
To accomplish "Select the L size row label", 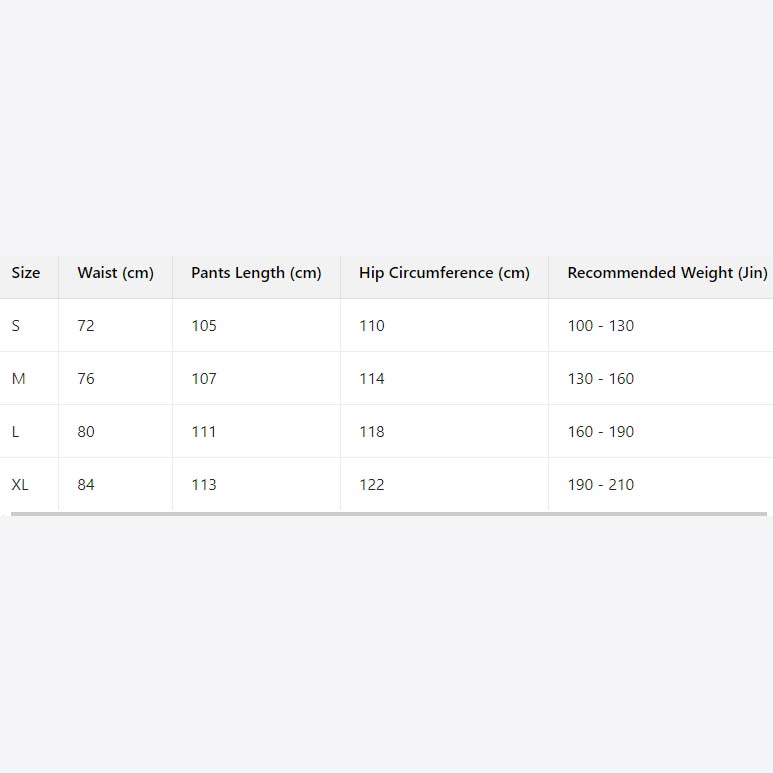I will (16, 432).
